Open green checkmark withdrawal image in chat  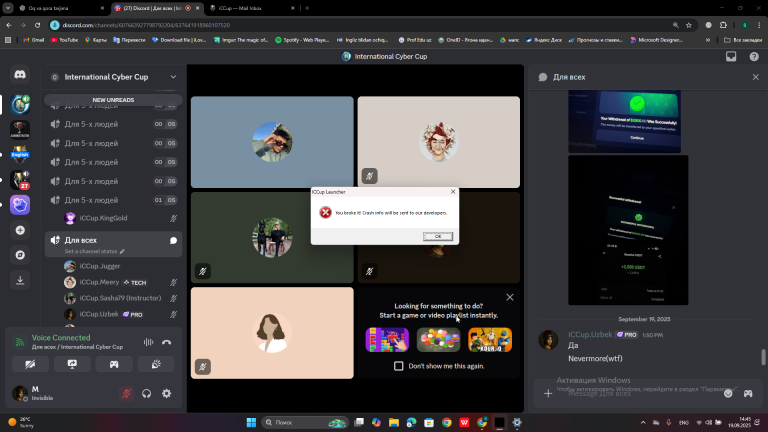pyautogui.click(x=624, y=121)
